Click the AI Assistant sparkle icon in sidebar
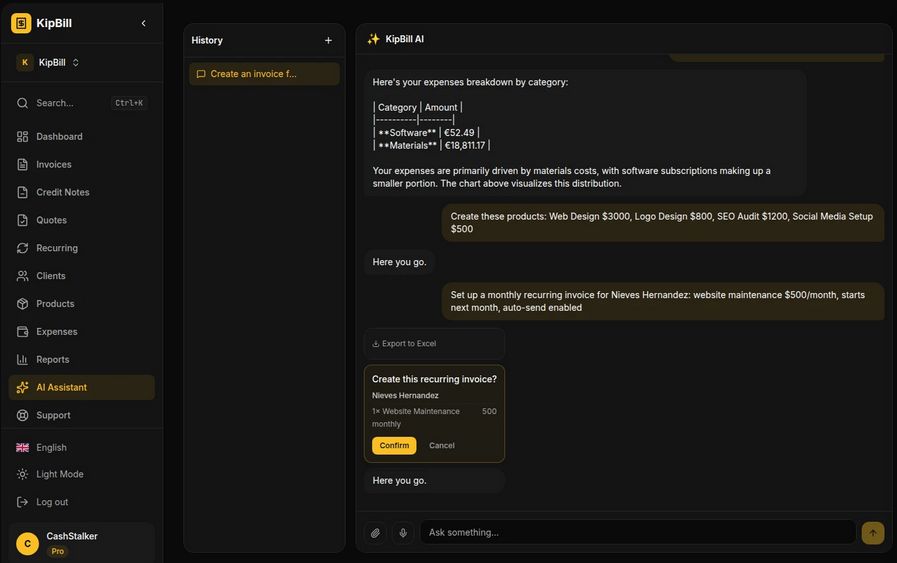Screen dimensions: 897x563 [x=22, y=387]
